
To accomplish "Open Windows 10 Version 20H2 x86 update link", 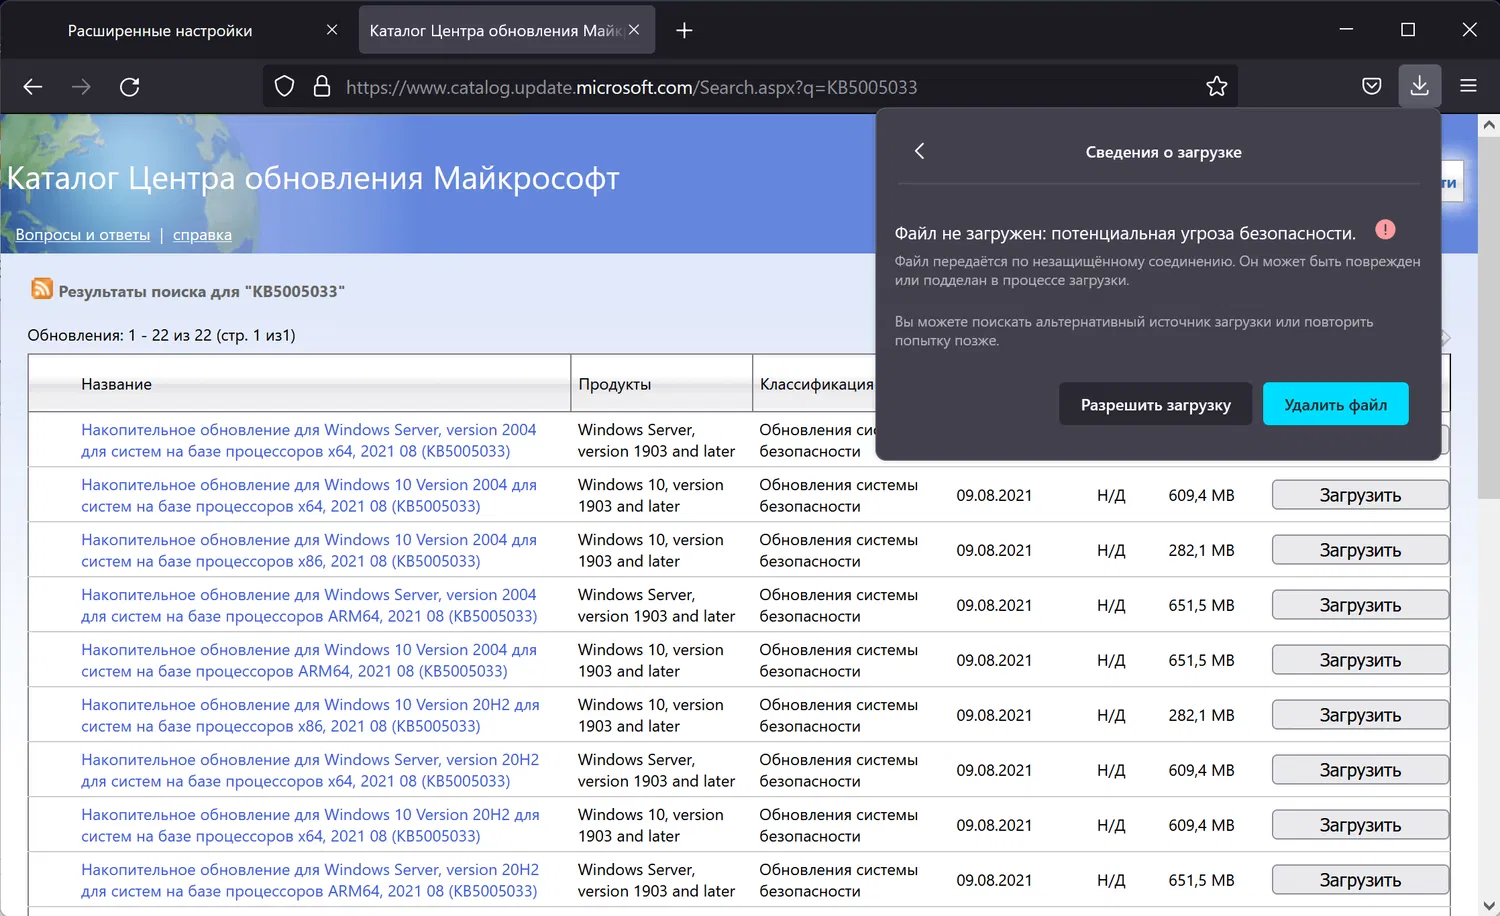I will [x=310, y=715].
